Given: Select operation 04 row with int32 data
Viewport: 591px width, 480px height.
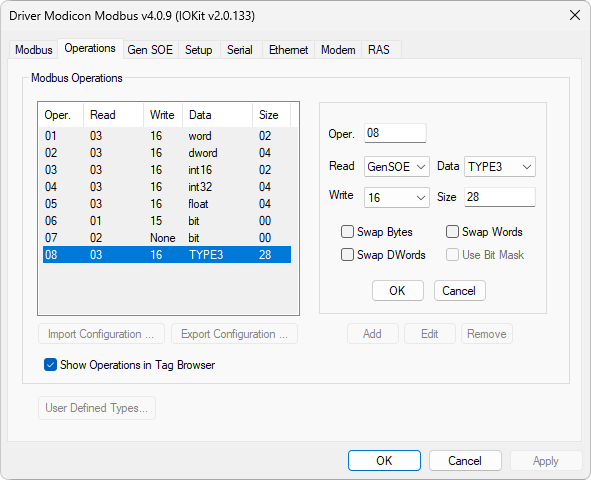Looking at the screenshot, I should coord(167,186).
